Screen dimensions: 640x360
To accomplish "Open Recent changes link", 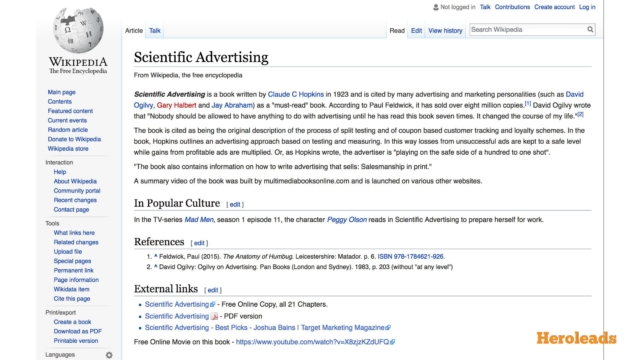I will (x=75, y=200).
